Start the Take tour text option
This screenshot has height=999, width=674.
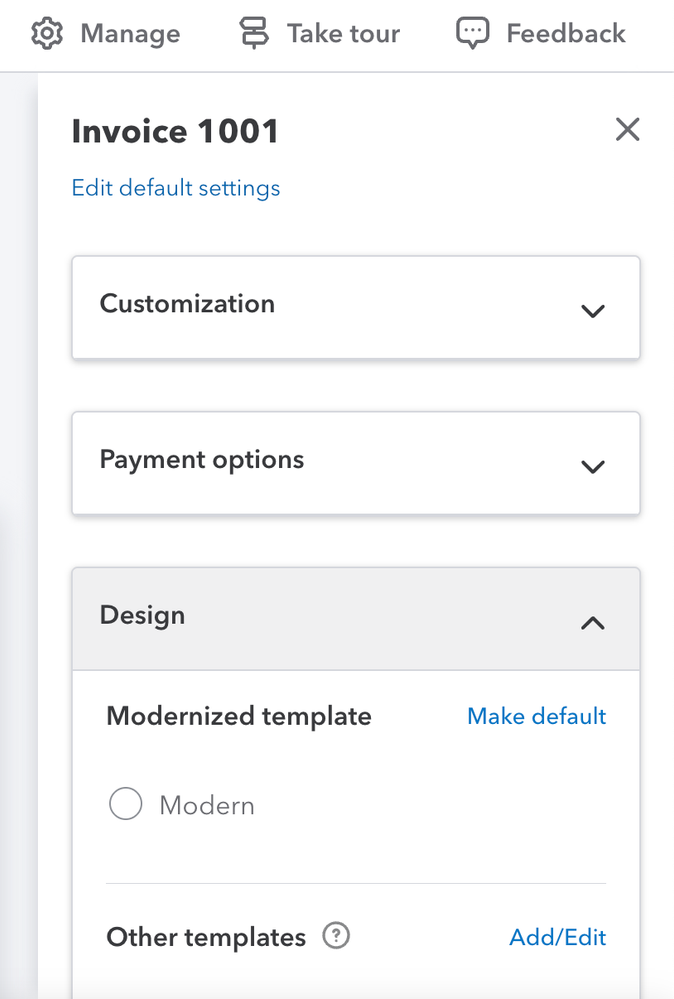tap(343, 34)
